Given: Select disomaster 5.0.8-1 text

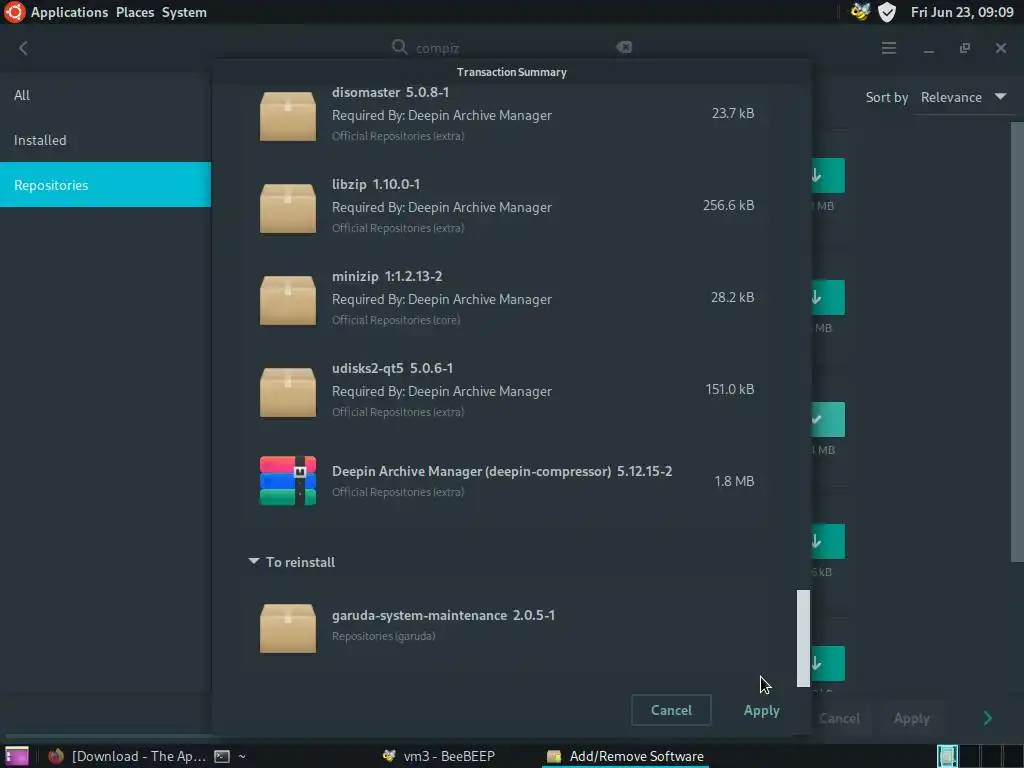Looking at the screenshot, I should [390, 92].
